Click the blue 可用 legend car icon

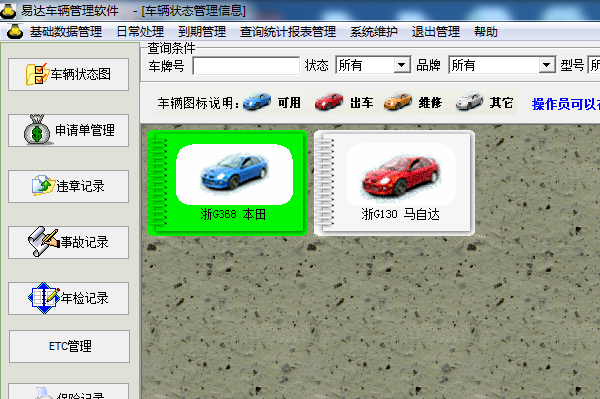(257, 102)
